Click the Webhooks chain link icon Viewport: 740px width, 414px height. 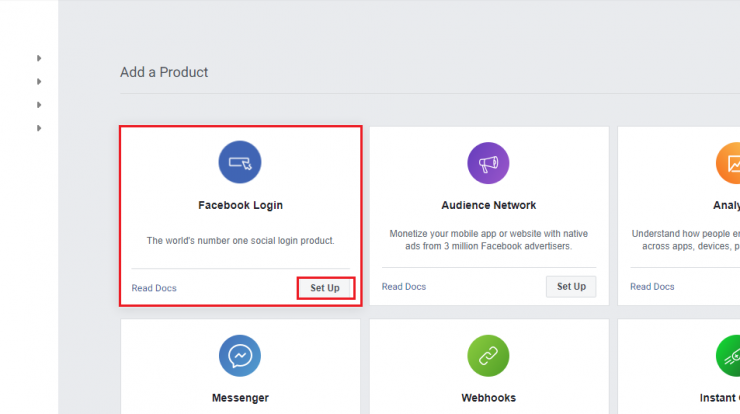(488, 355)
